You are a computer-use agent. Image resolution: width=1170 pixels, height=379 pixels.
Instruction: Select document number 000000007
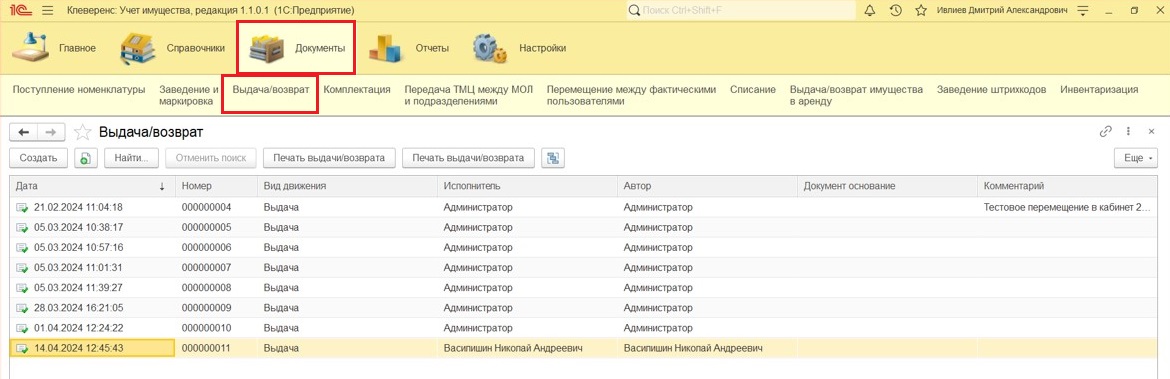coord(207,268)
